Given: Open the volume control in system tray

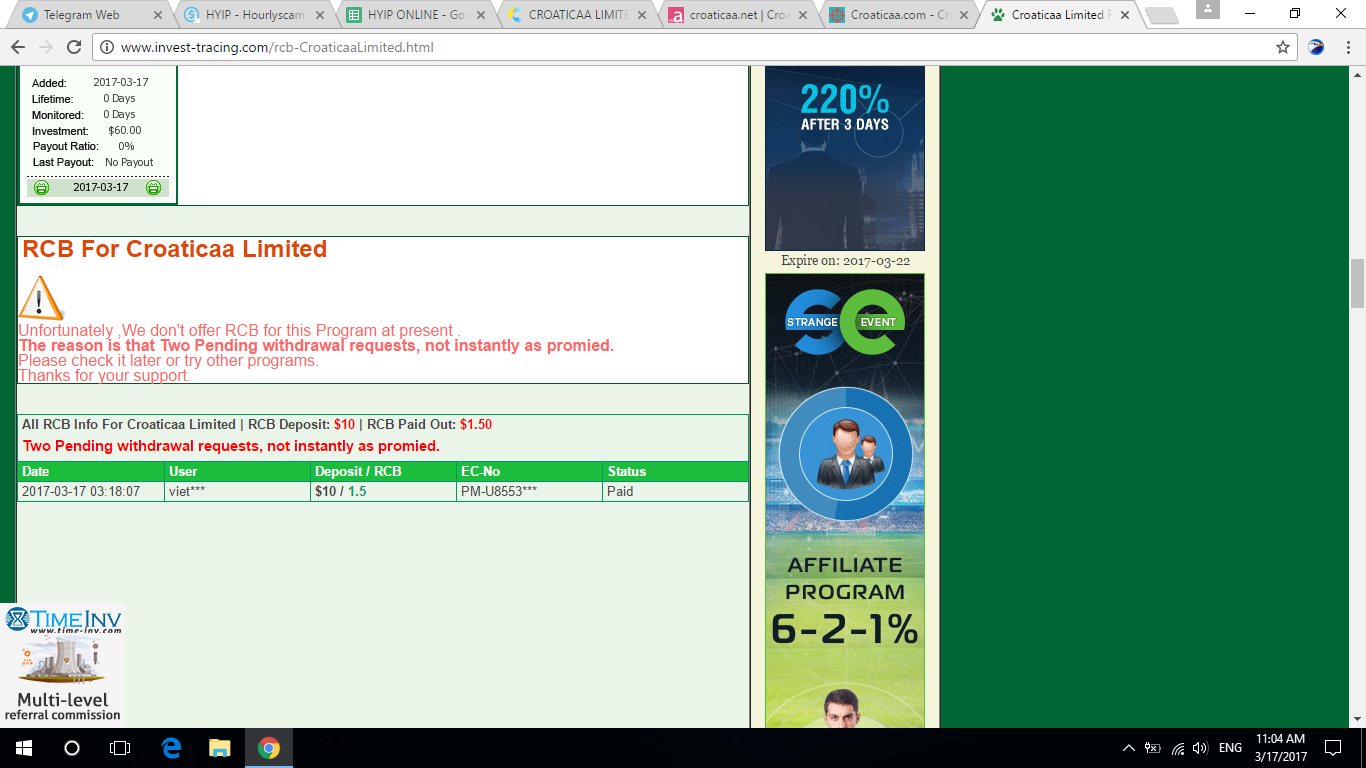Looking at the screenshot, I should (x=1200, y=748).
